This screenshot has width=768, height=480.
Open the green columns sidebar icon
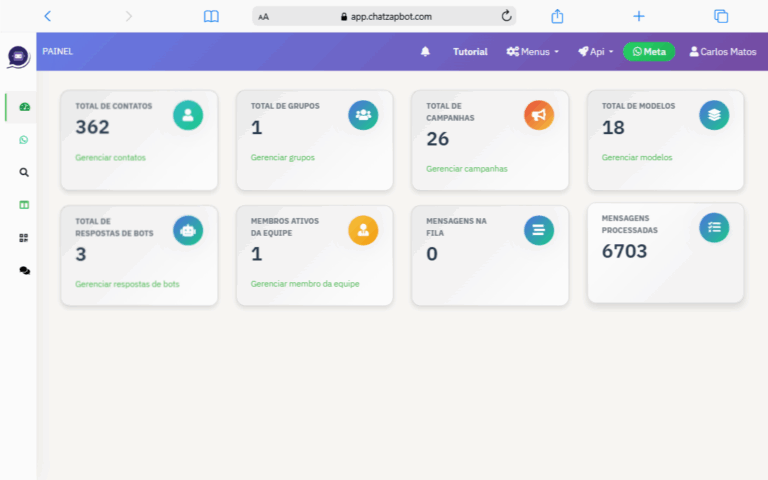[x=24, y=205]
